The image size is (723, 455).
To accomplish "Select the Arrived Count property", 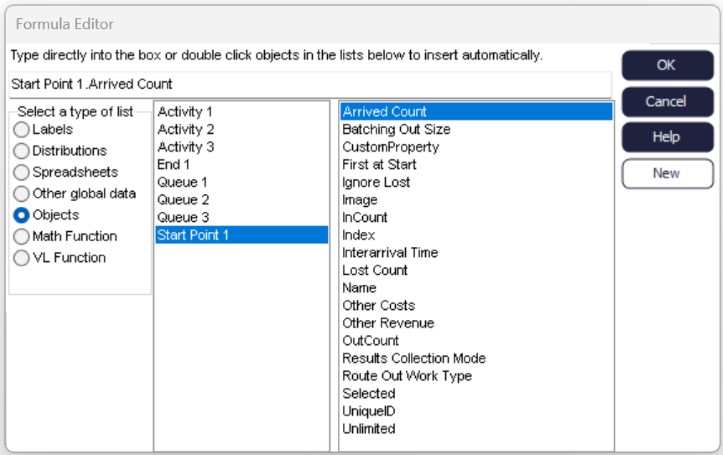I will coord(476,112).
